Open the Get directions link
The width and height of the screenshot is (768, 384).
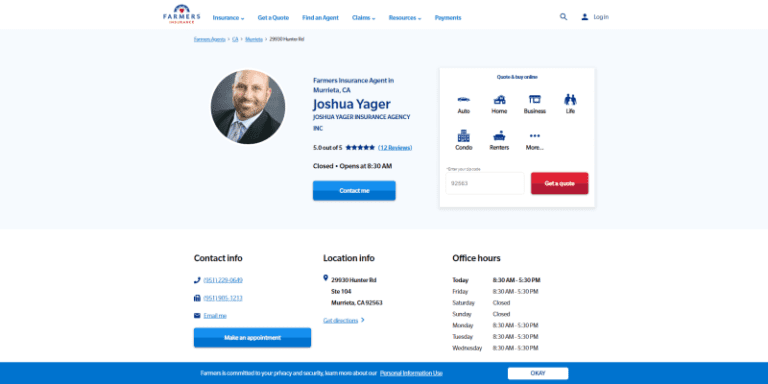point(340,320)
